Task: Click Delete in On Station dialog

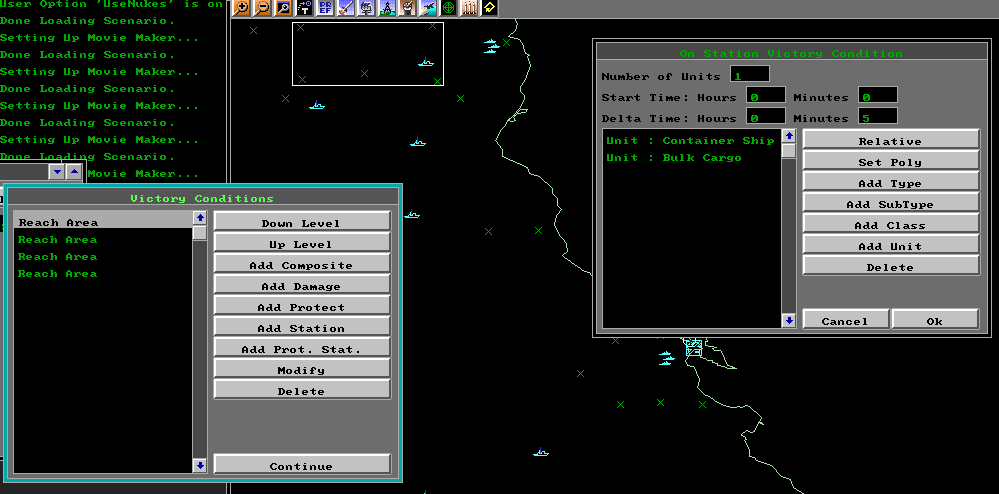Action: pos(890,266)
